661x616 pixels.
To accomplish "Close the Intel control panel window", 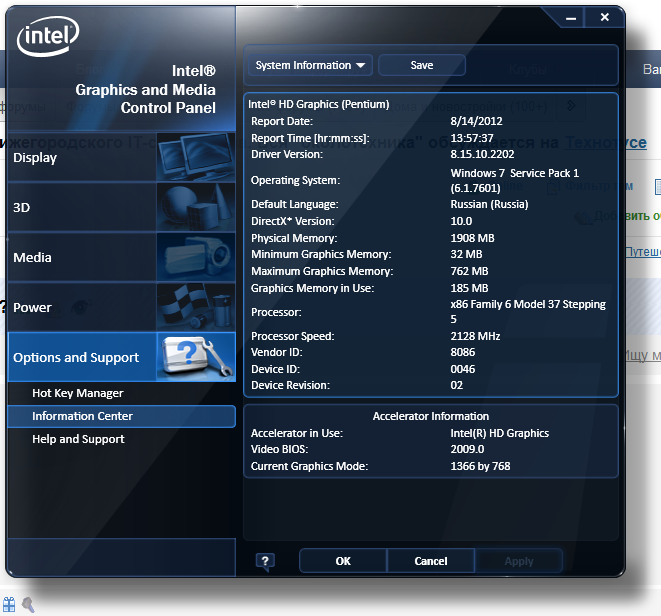I will pyautogui.click(x=605, y=17).
